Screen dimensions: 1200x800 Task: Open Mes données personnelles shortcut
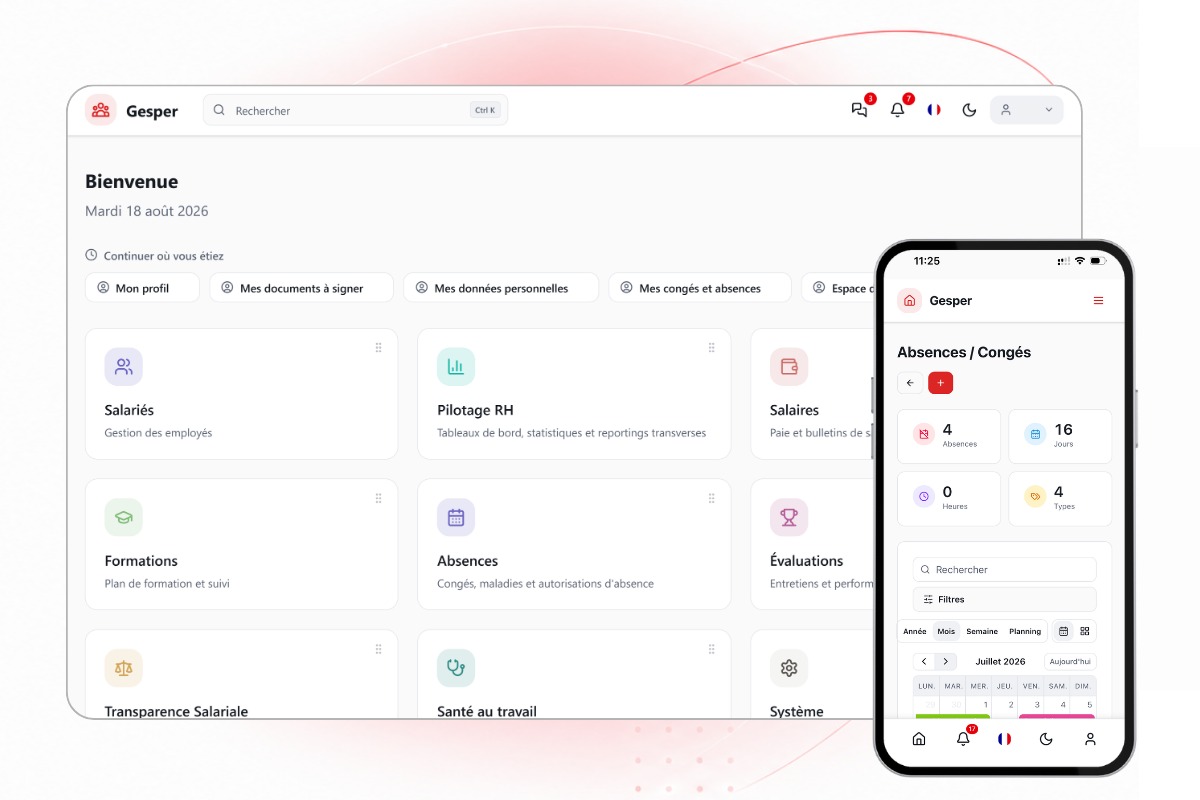tap(501, 288)
